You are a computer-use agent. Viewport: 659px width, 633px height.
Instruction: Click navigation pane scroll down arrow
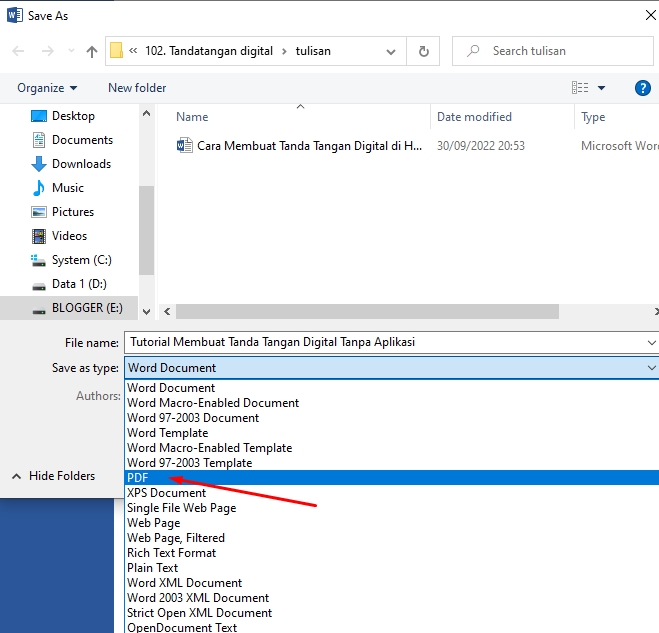(x=146, y=311)
